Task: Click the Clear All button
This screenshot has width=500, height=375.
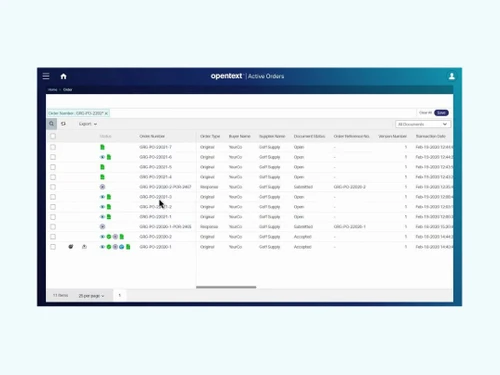Action: coord(425,113)
